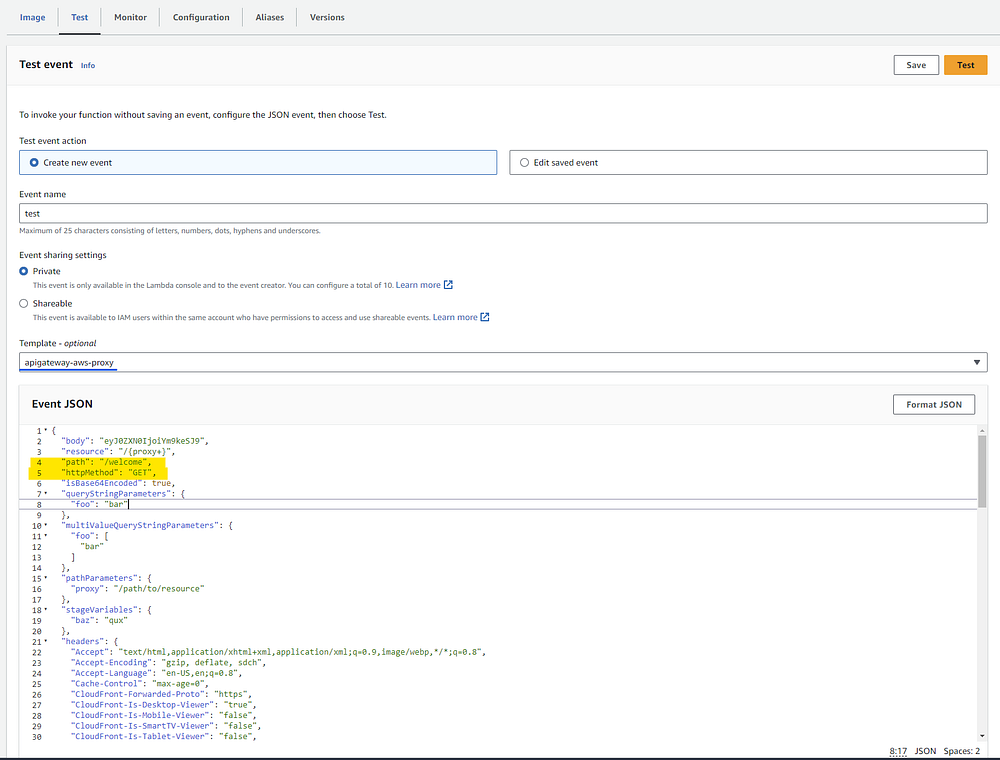Viewport: 1000px width, 760px height.
Task: Go to the Aliases tab
Action: (270, 17)
